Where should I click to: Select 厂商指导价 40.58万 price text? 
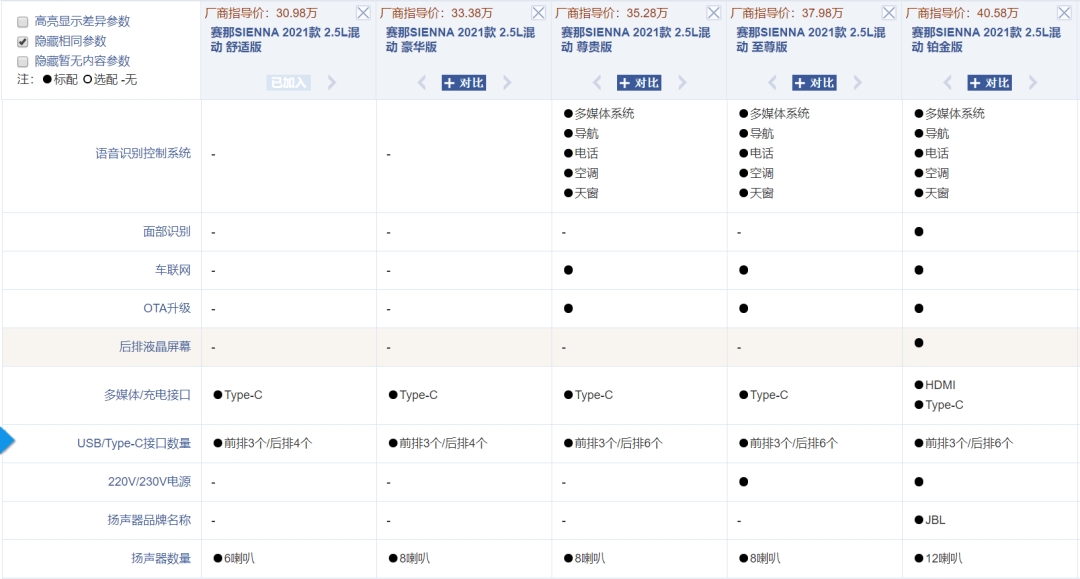point(962,13)
